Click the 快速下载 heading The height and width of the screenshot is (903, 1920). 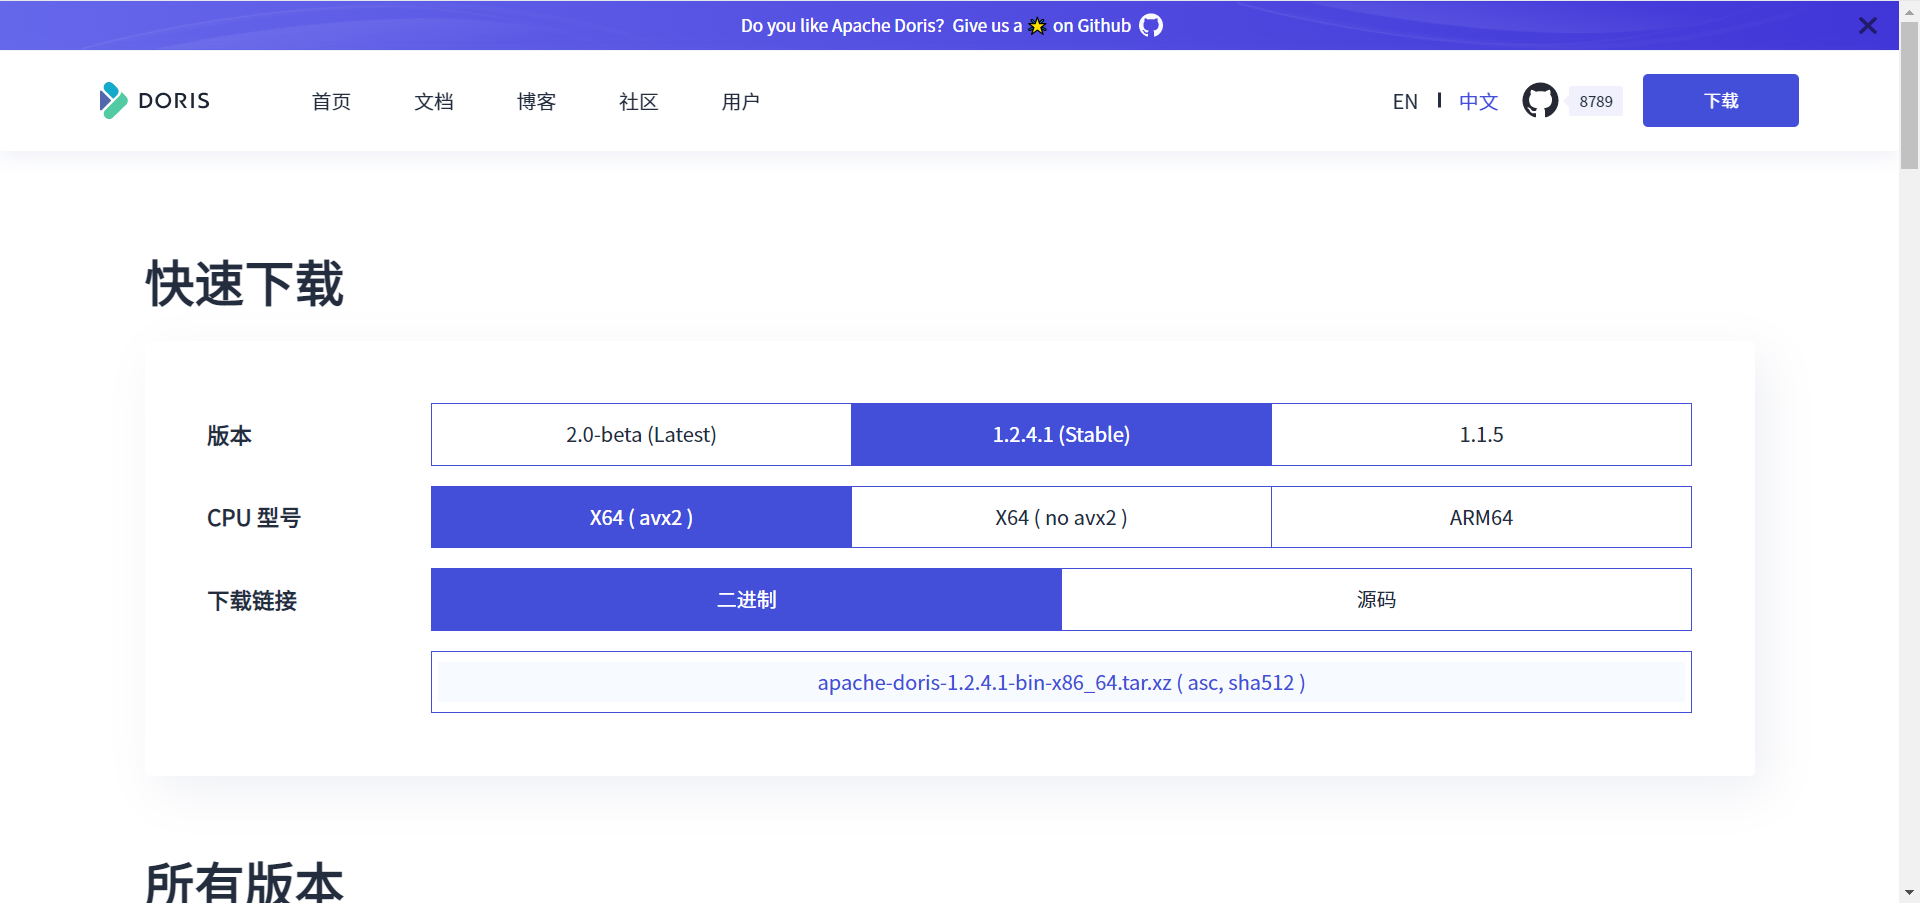[245, 283]
